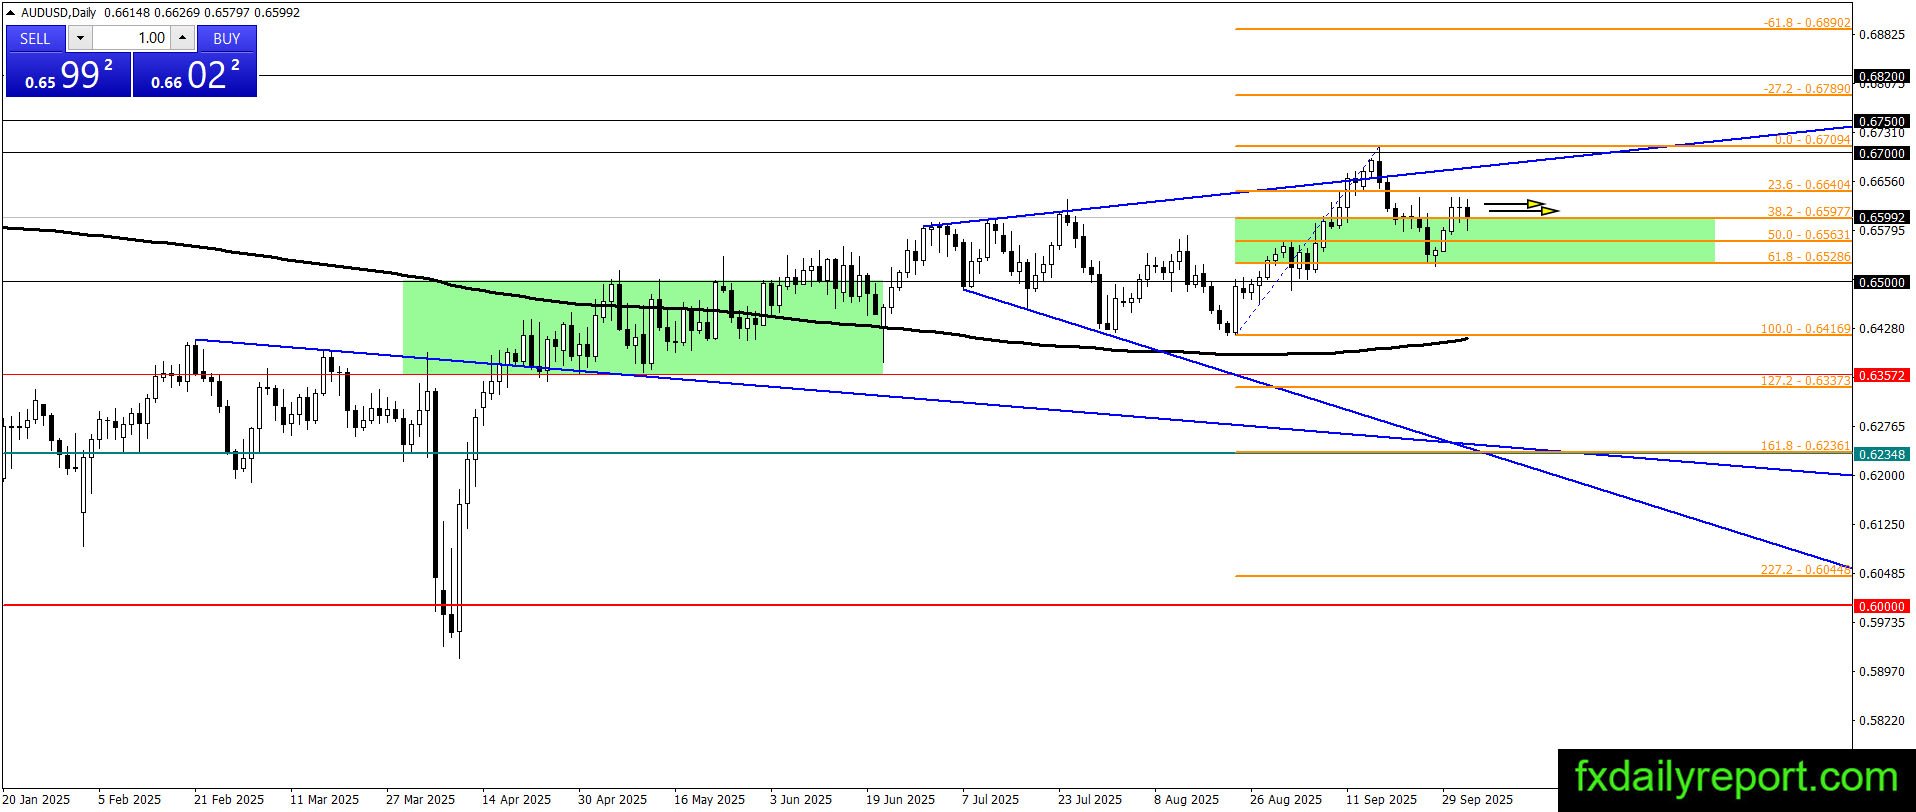Viewport: 1916px width, 812px height.
Task: Click the 0.66 02 buy price tile
Action: pyautogui.click(x=195, y=75)
